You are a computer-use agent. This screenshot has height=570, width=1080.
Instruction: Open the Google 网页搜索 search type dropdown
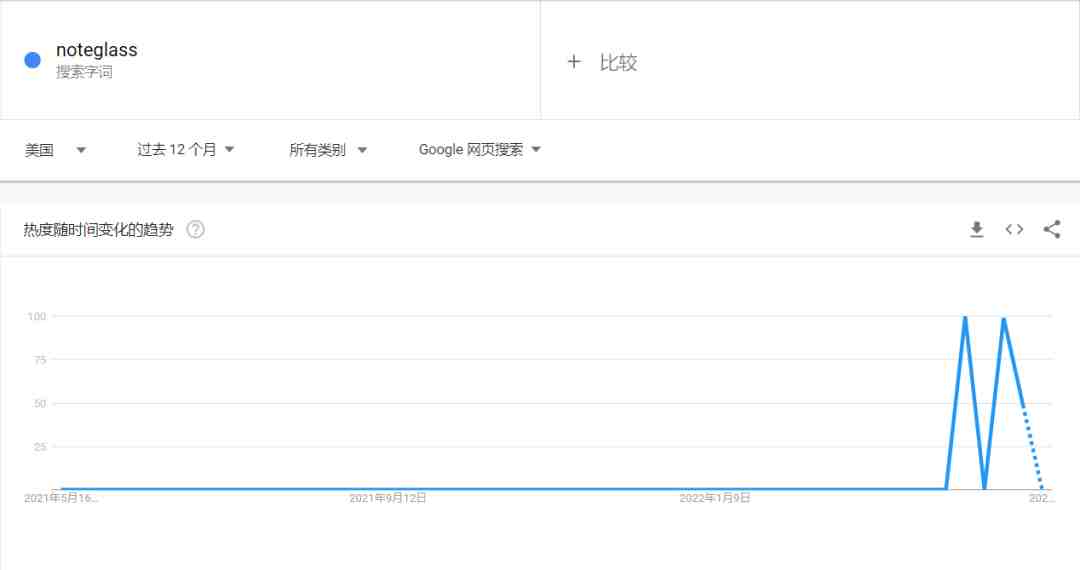point(479,149)
